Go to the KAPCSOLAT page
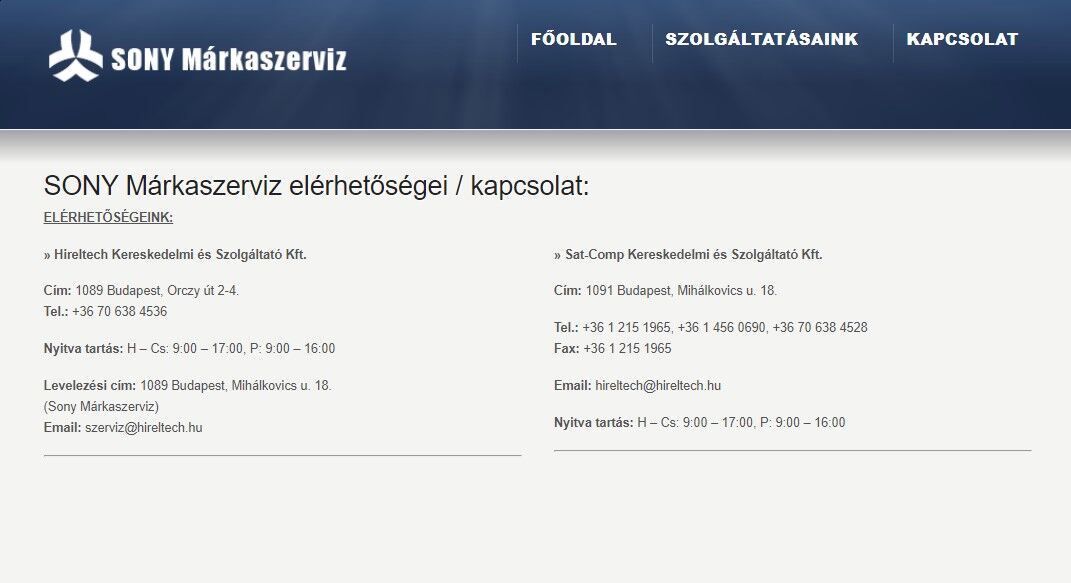The width and height of the screenshot is (1071, 583). [x=962, y=40]
